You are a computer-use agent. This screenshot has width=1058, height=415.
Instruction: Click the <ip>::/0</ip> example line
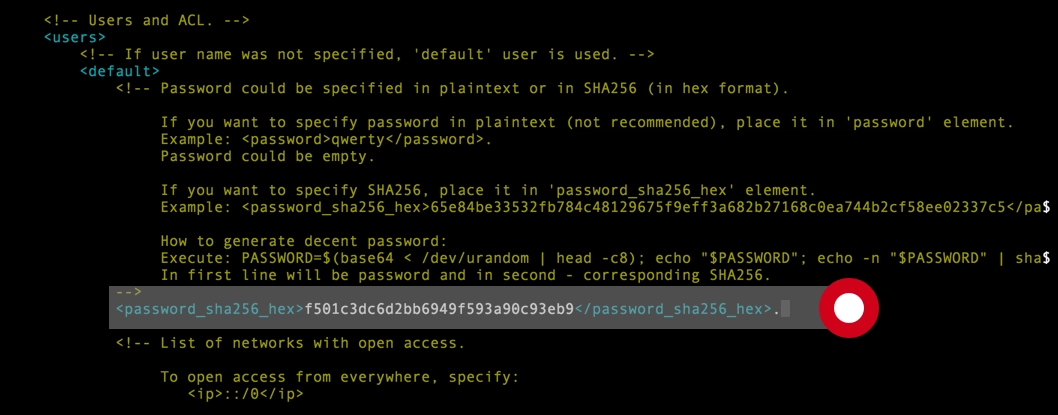tap(246, 393)
